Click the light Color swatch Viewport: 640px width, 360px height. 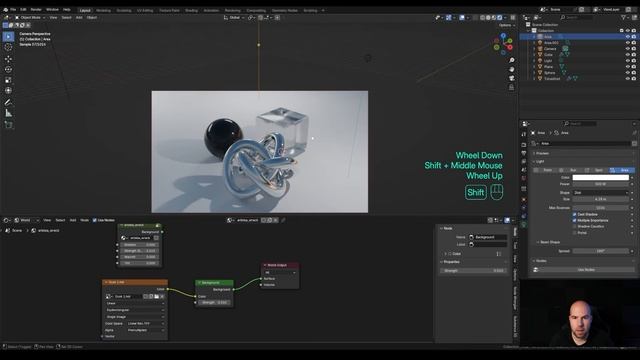(600, 178)
